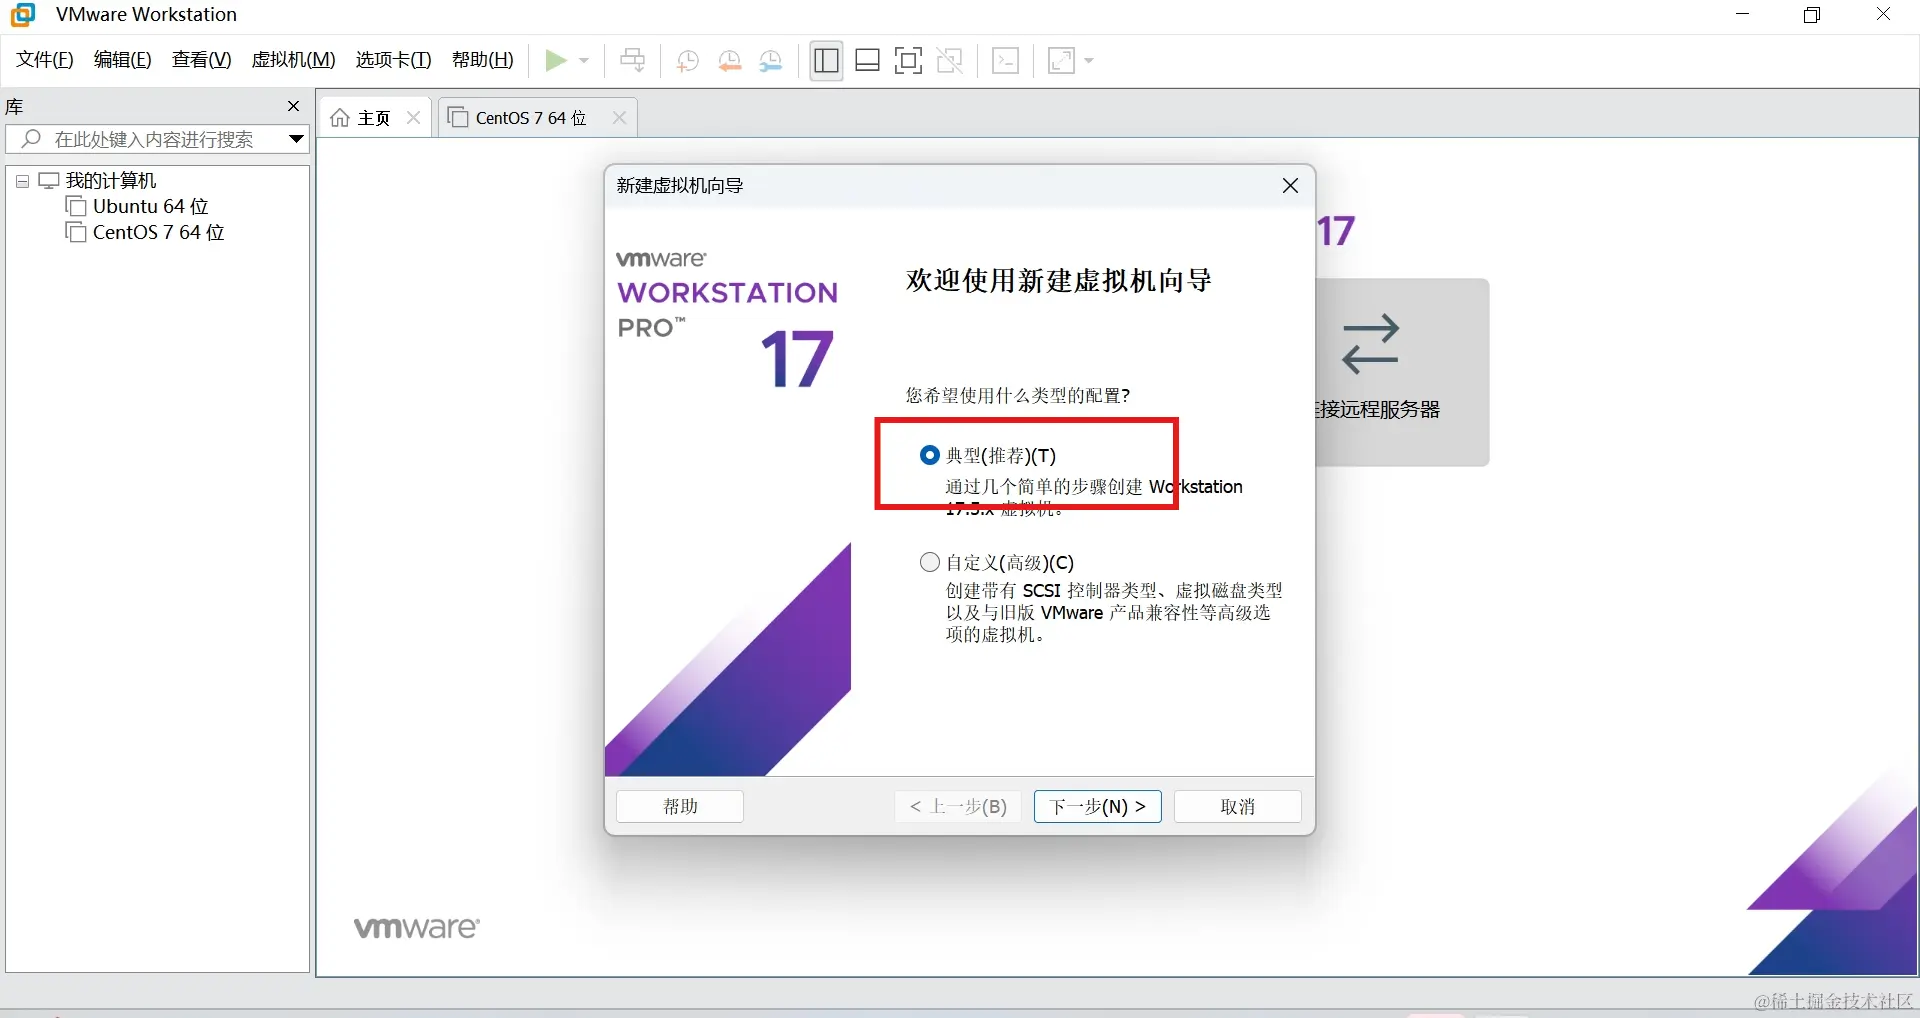Close the CentOS 7 64 位 tab

pos(619,118)
